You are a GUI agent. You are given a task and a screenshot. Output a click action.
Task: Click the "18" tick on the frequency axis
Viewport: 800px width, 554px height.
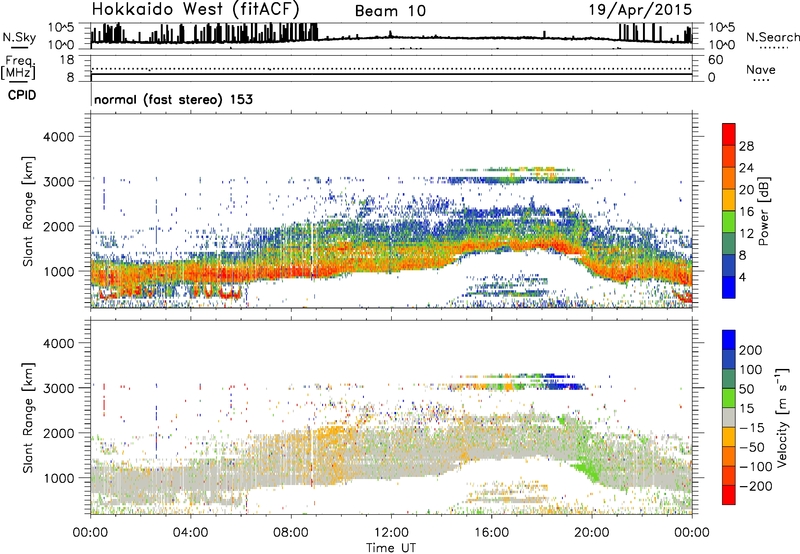tap(67, 60)
